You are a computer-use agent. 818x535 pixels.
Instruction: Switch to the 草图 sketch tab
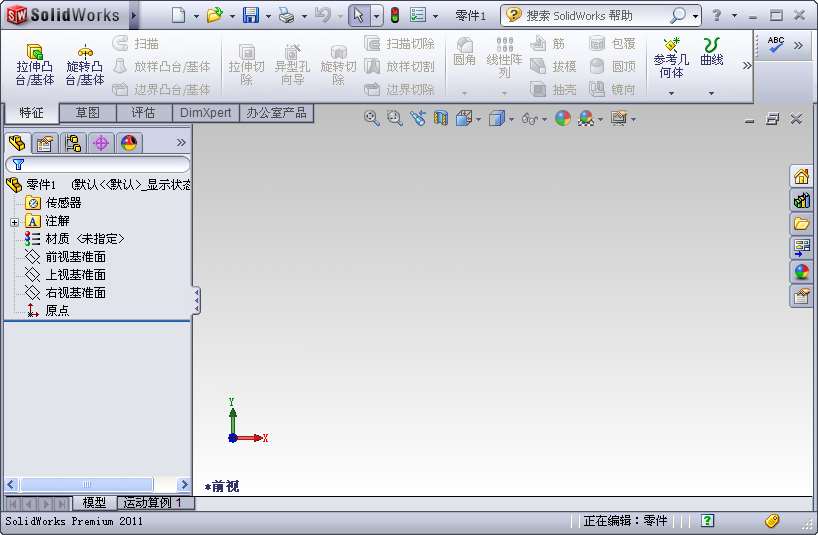(88, 113)
